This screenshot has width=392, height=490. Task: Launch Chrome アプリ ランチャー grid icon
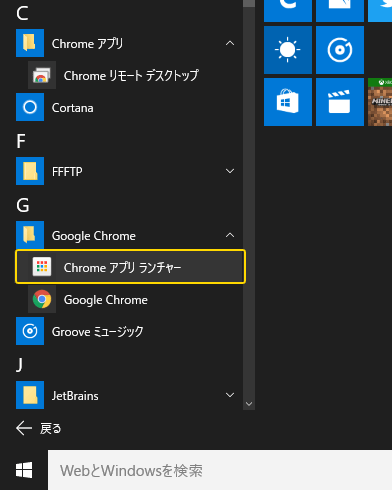pos(42,267)
